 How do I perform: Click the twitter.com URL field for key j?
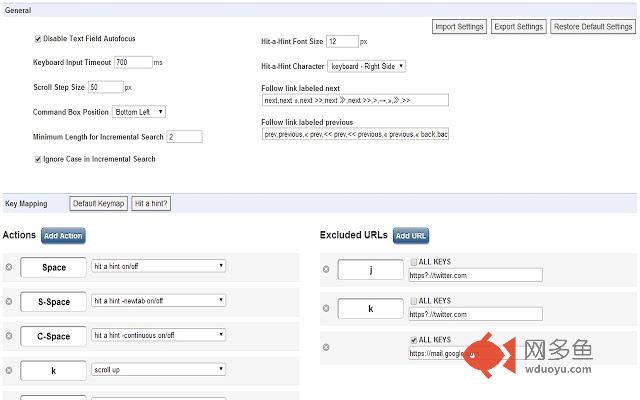(x=476, y=275)
